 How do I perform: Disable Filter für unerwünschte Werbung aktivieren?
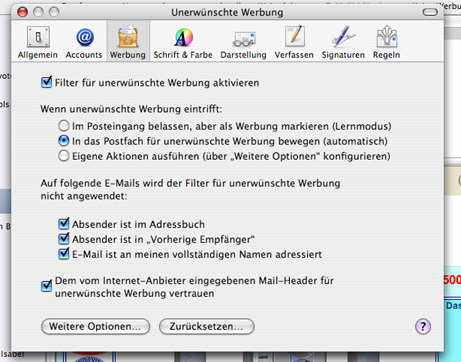(46, 82)
